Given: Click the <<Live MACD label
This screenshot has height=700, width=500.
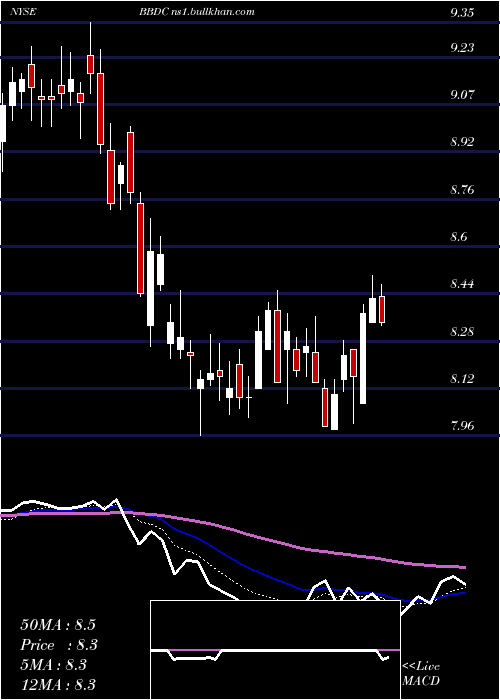Looking at the screenshot, I should pos(421,674).
